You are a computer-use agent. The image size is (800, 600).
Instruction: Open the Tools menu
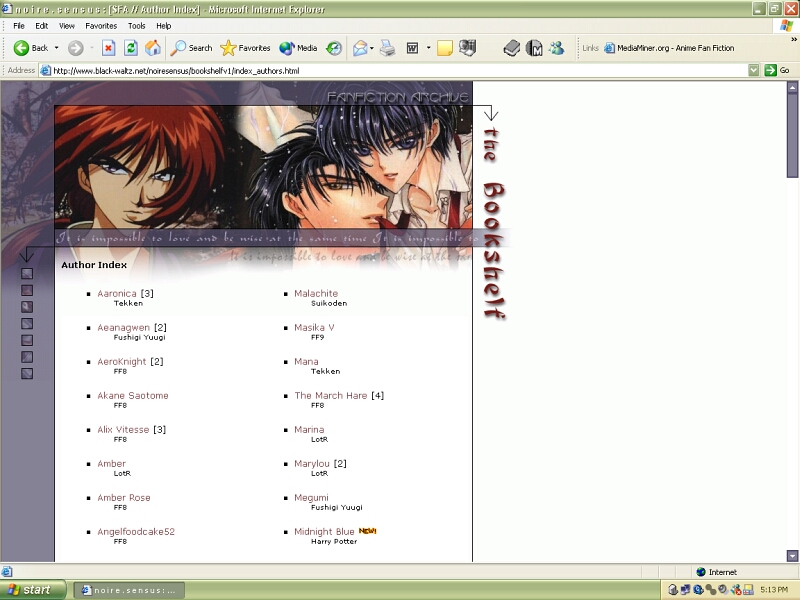click(136, 25)
